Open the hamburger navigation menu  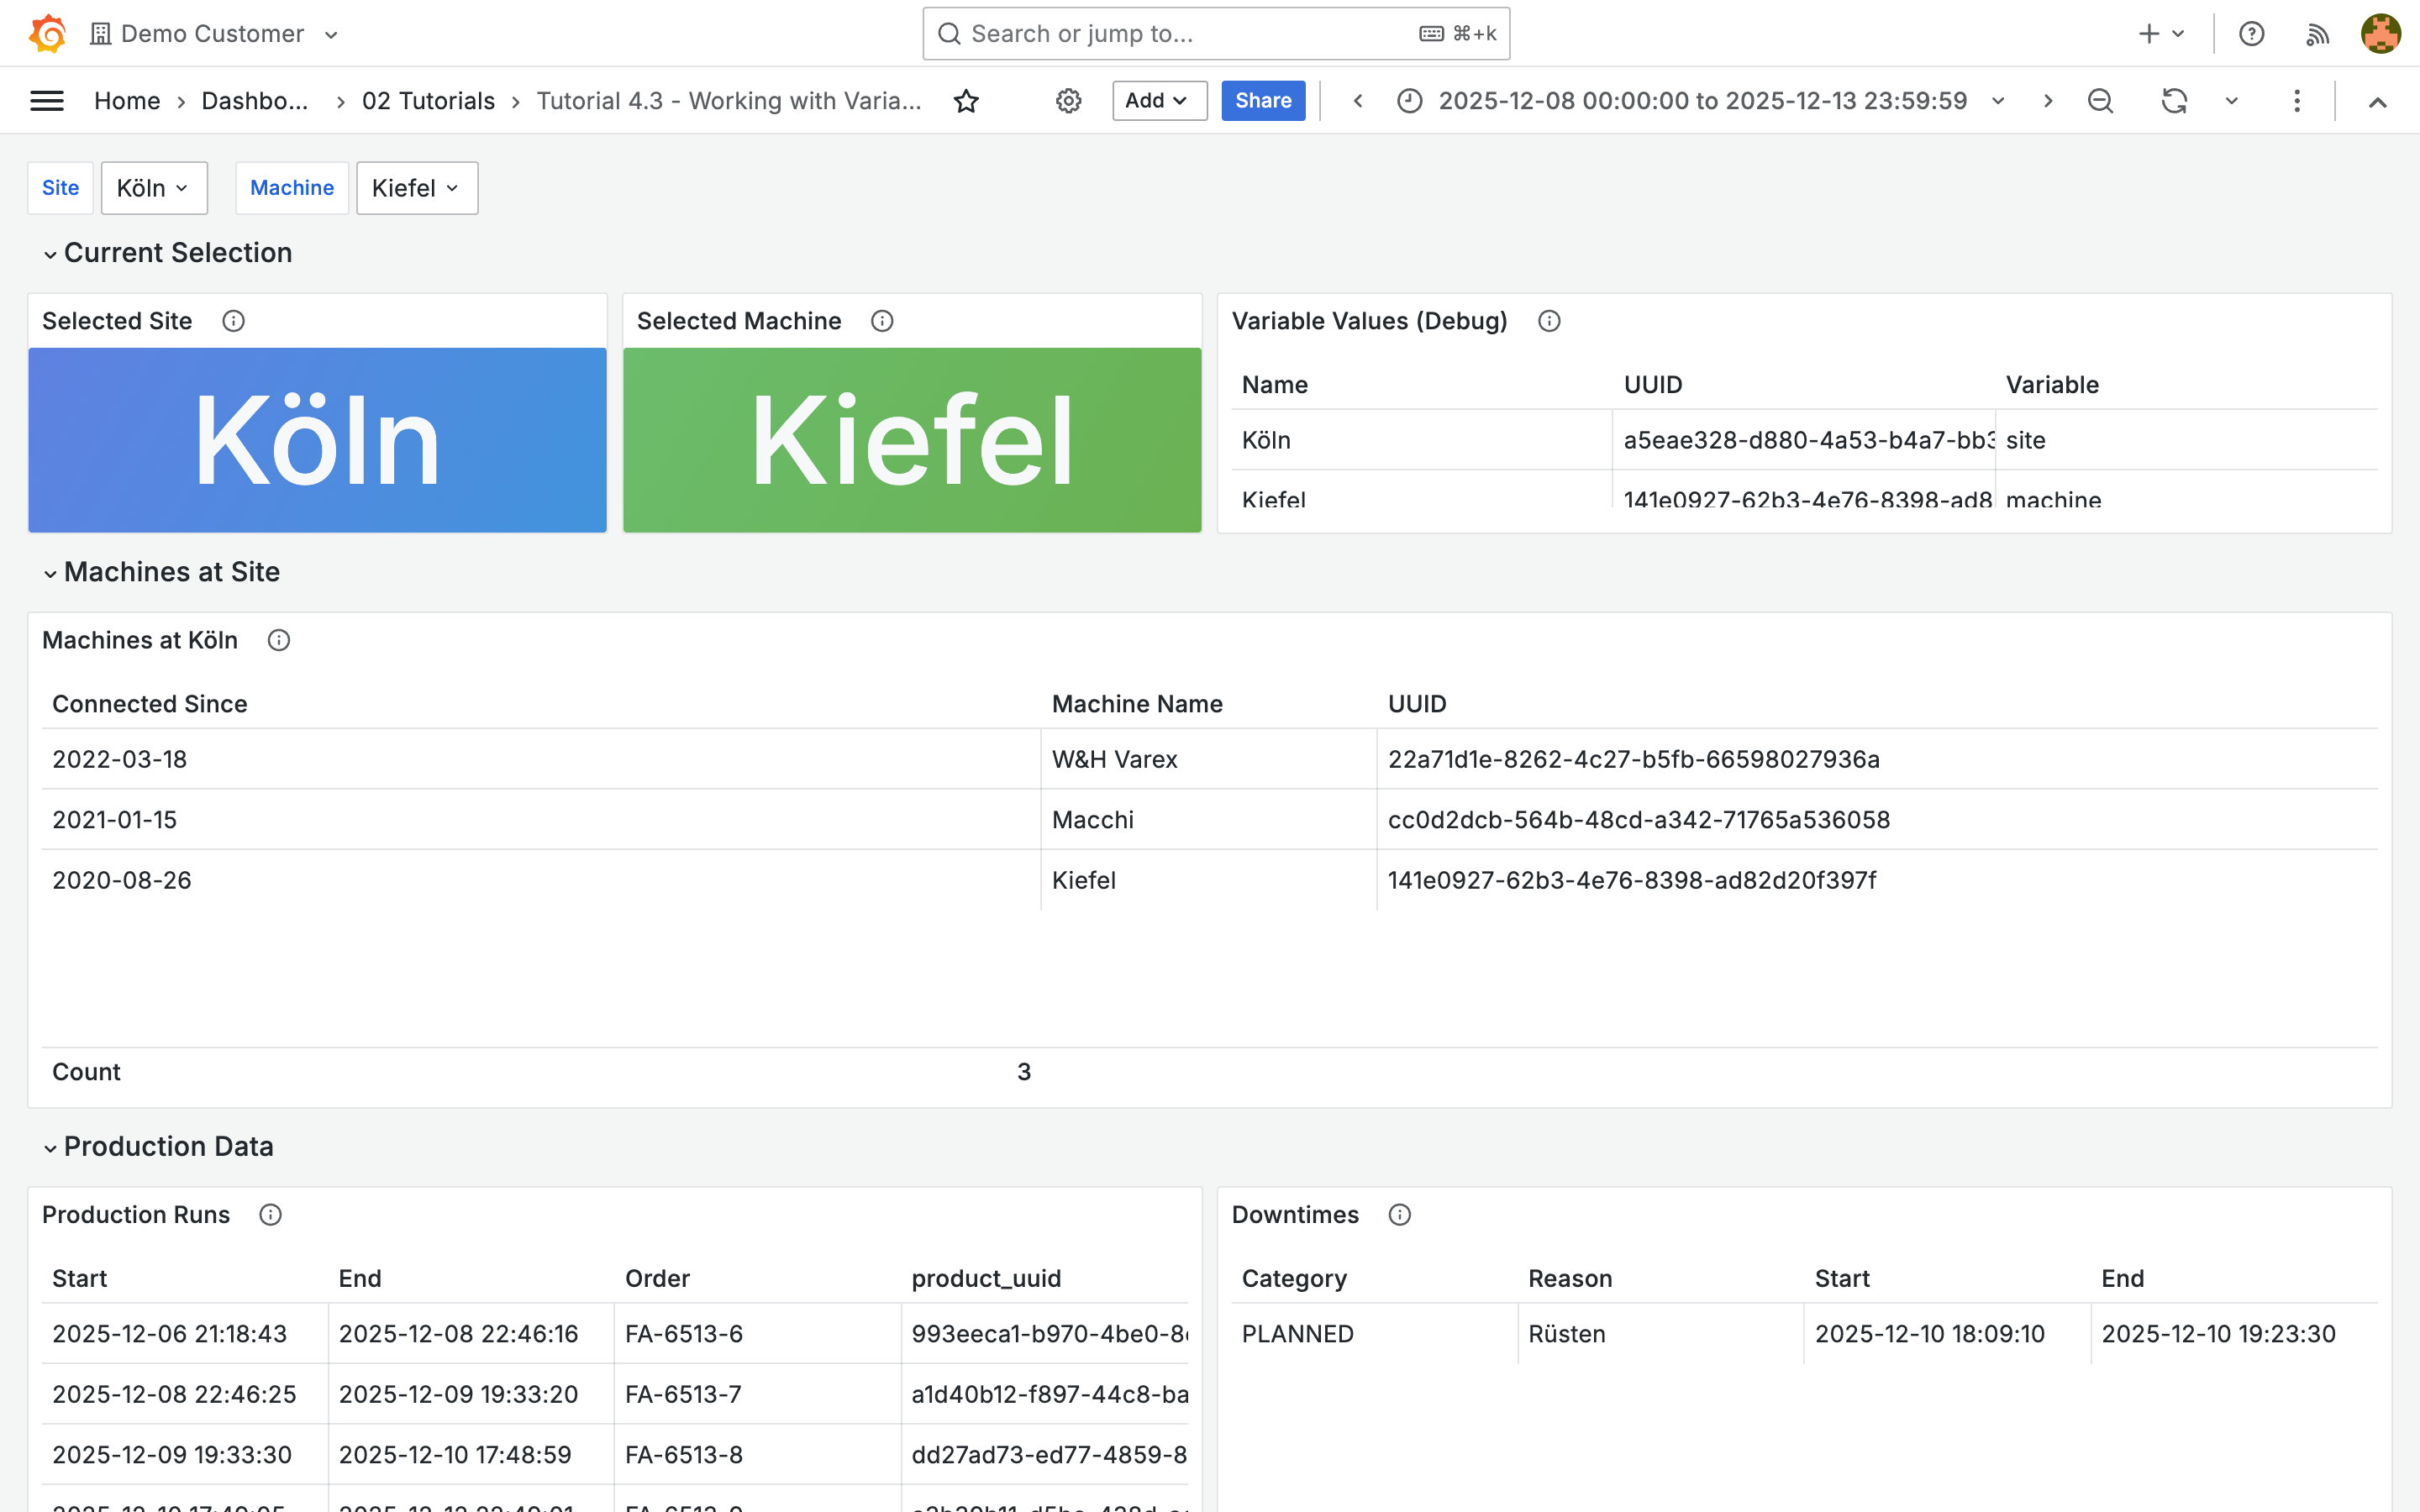click(47, 101)
